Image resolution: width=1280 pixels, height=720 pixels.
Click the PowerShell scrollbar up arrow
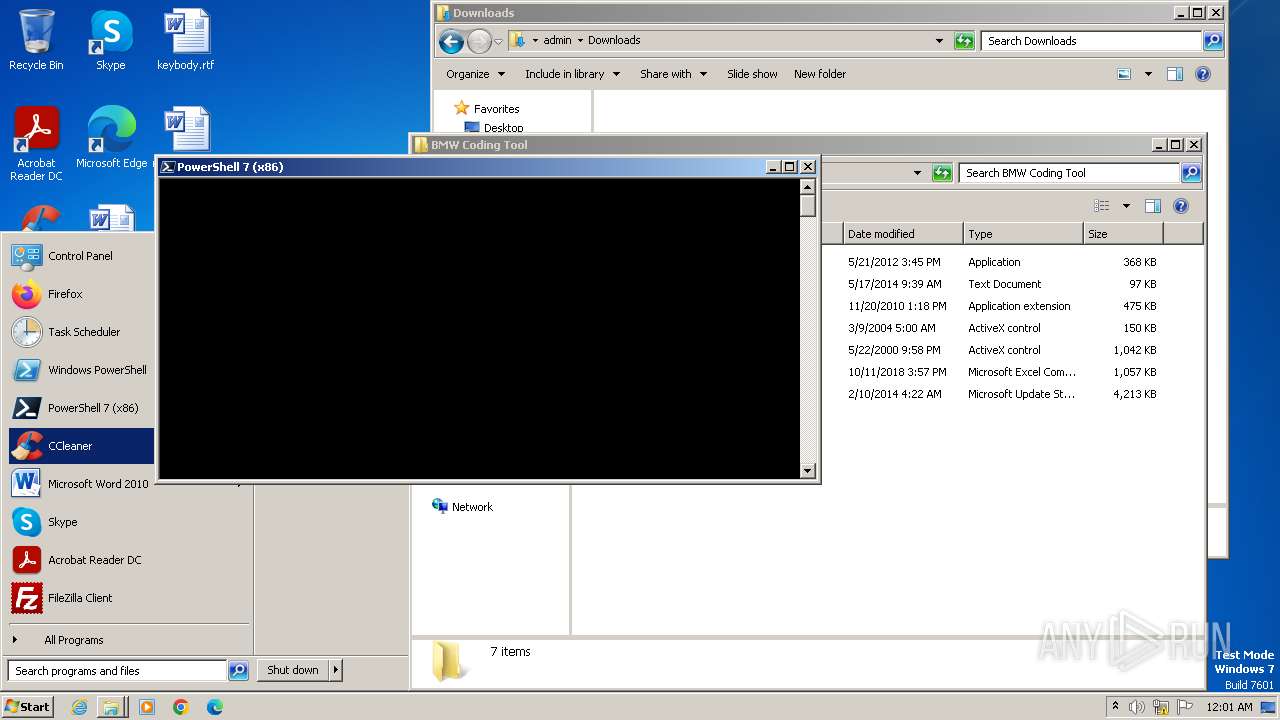(x=808, y=187)
